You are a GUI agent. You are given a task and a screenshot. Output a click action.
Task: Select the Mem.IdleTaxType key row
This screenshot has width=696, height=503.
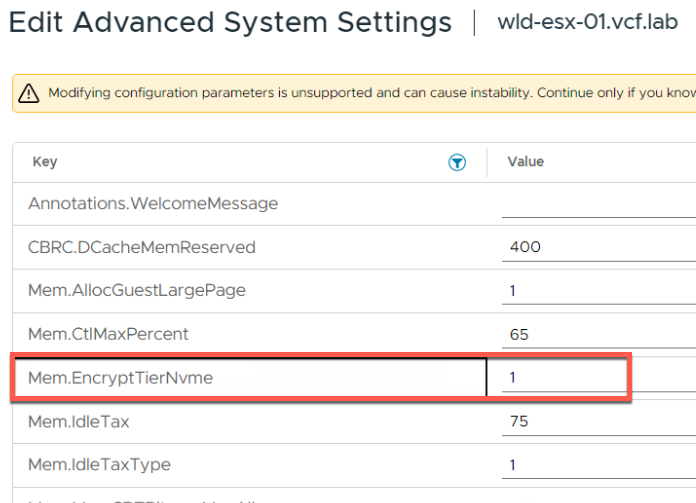pos(99,465)
